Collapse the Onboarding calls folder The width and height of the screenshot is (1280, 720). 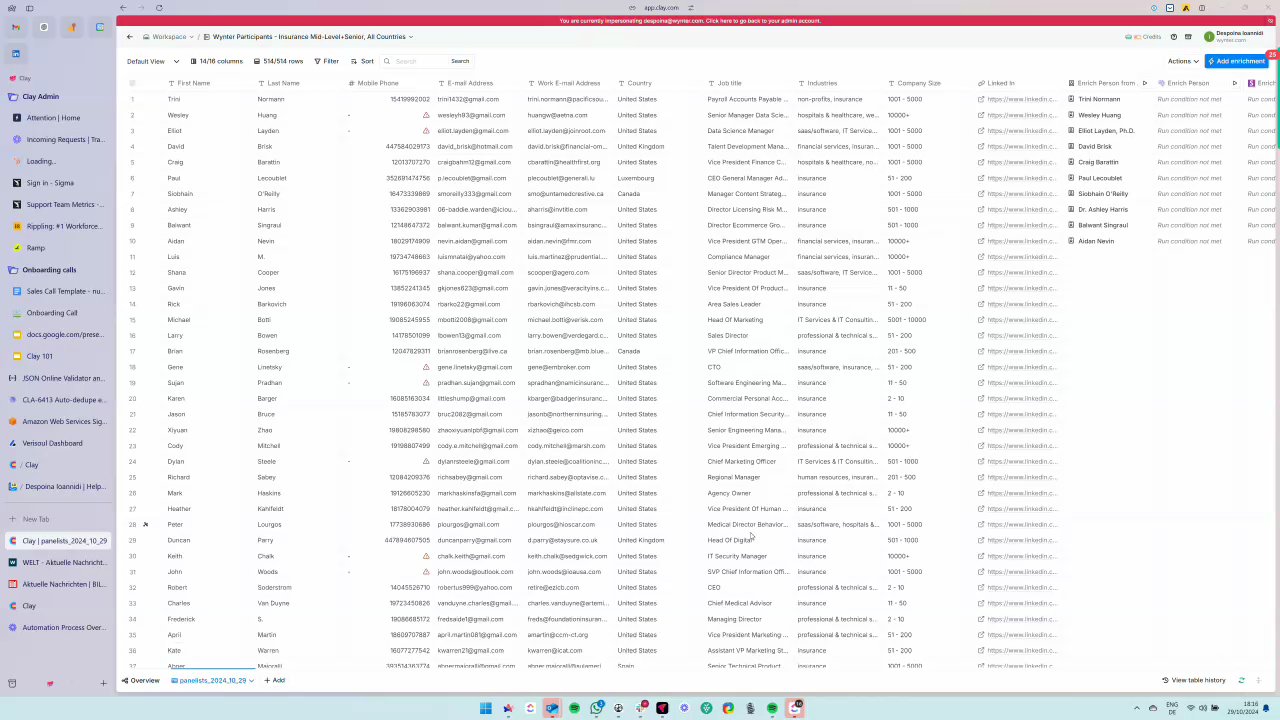42,270
